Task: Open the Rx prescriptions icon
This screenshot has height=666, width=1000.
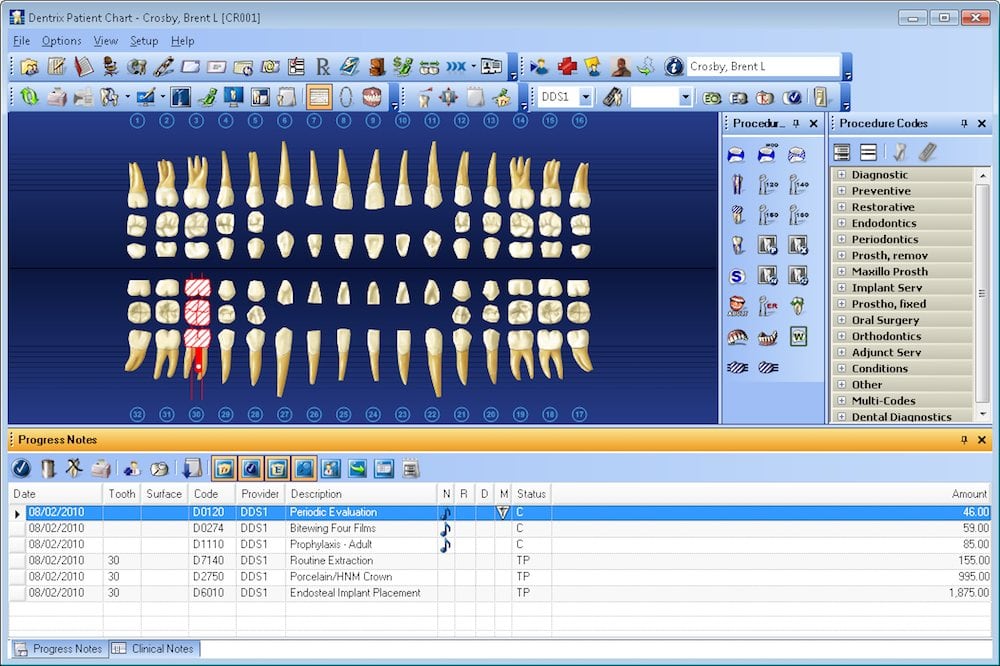Action: click(323, 66)
